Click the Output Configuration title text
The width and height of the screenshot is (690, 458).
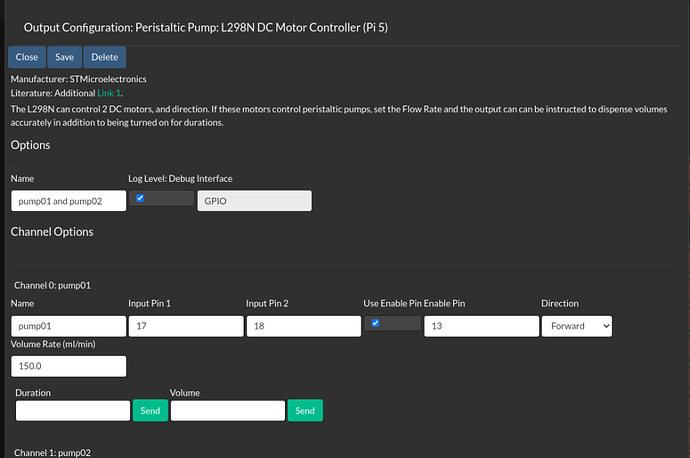(206, 27)
